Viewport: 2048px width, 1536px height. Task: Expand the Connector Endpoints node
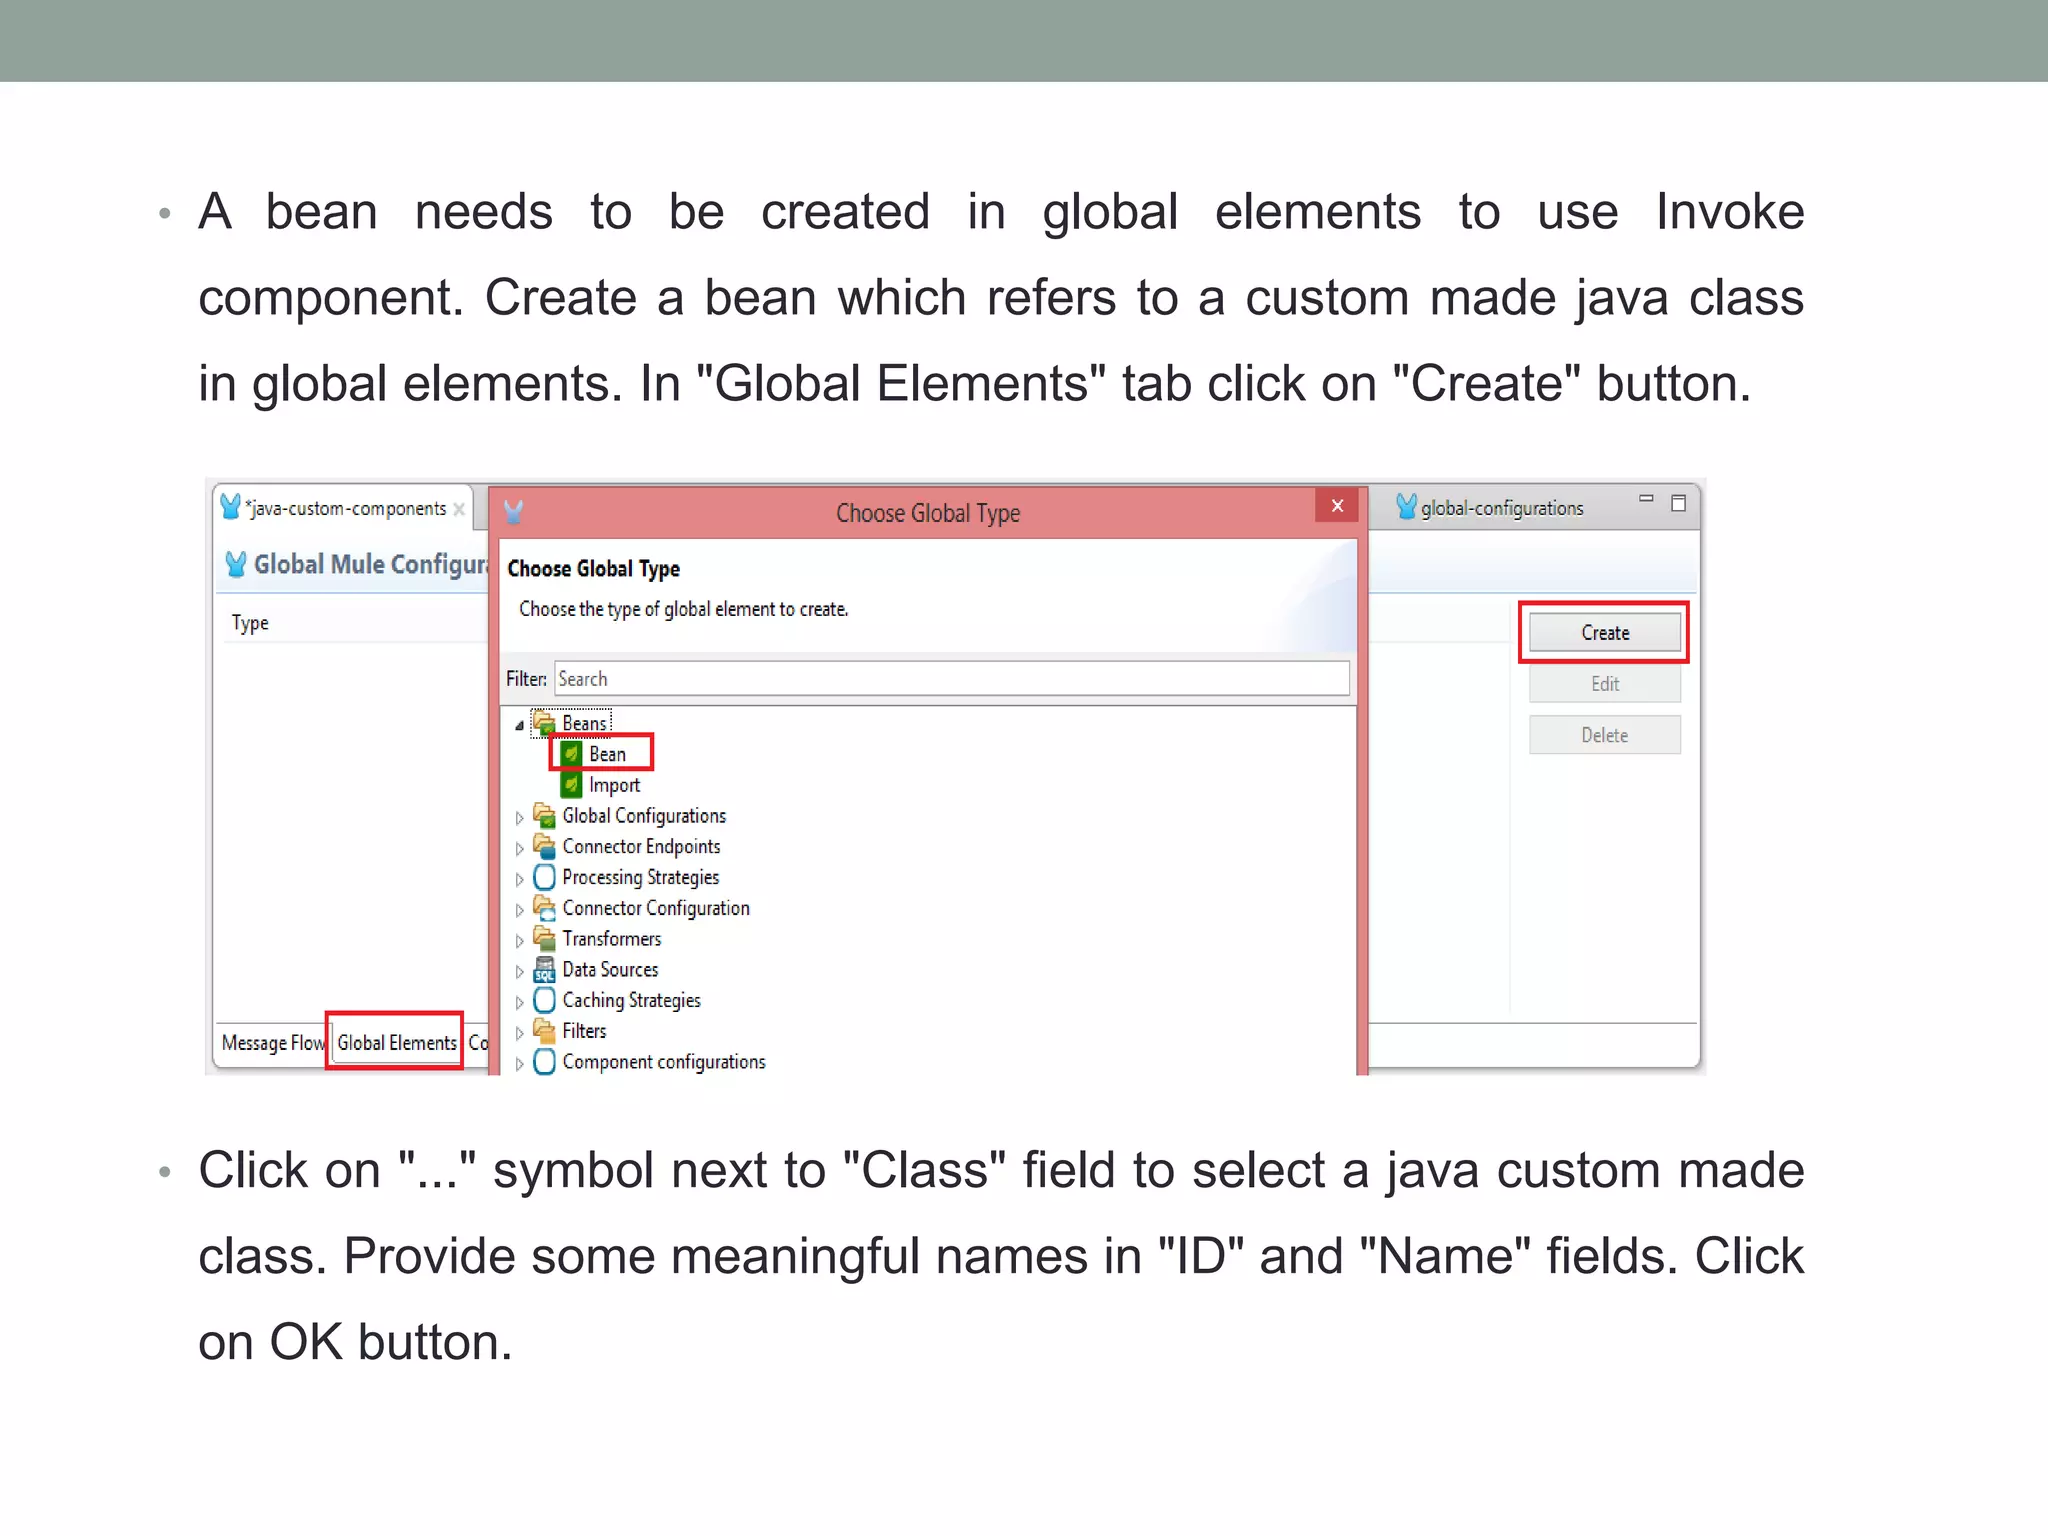pyautogui.click(x=519, y=849)
